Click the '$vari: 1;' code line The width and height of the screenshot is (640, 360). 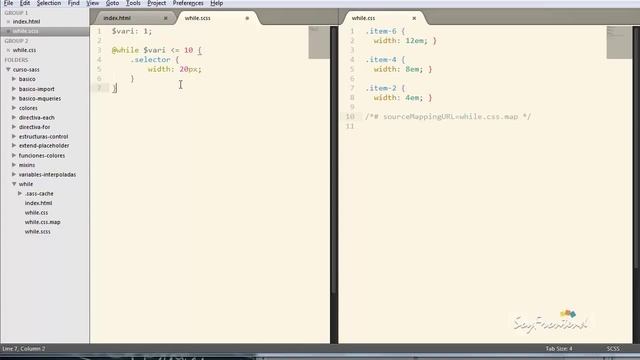(132, 31)
